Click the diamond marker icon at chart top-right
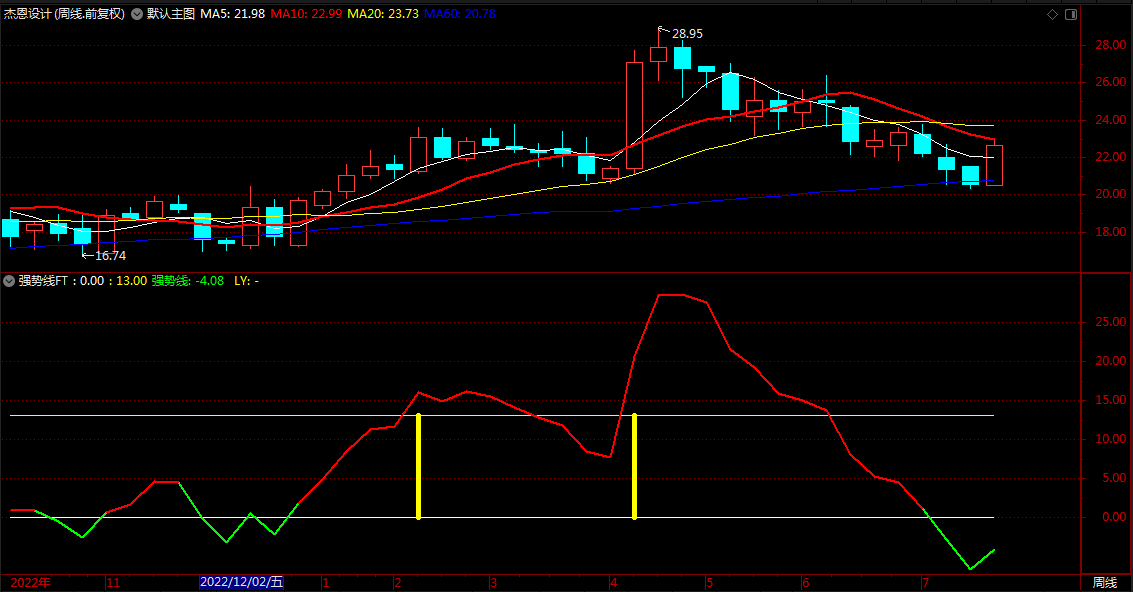This screenshot has height=592, width=1133. (x=1052, y=14)
